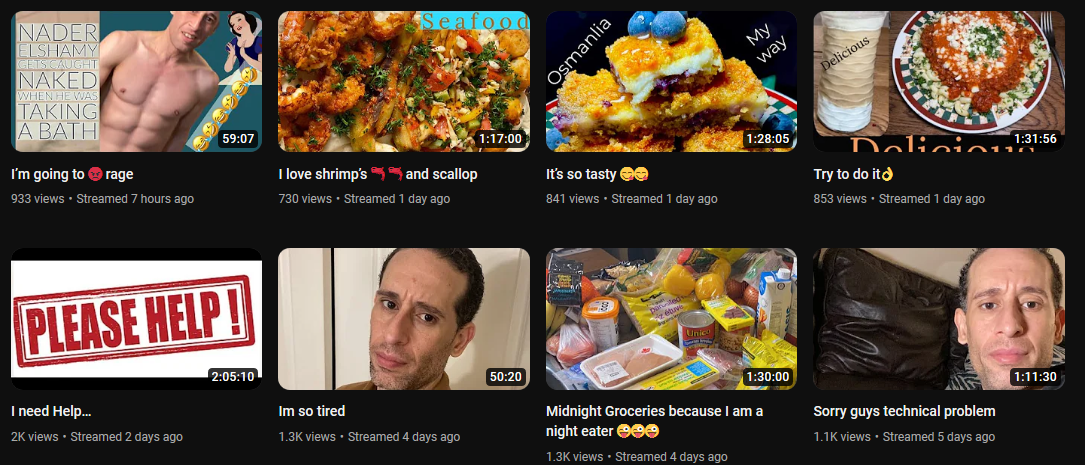Viewport: 1085px width, 465px height.
Task: Click the 'Midnight Groceries because I am a night eater' title
Action: [655, 421]
